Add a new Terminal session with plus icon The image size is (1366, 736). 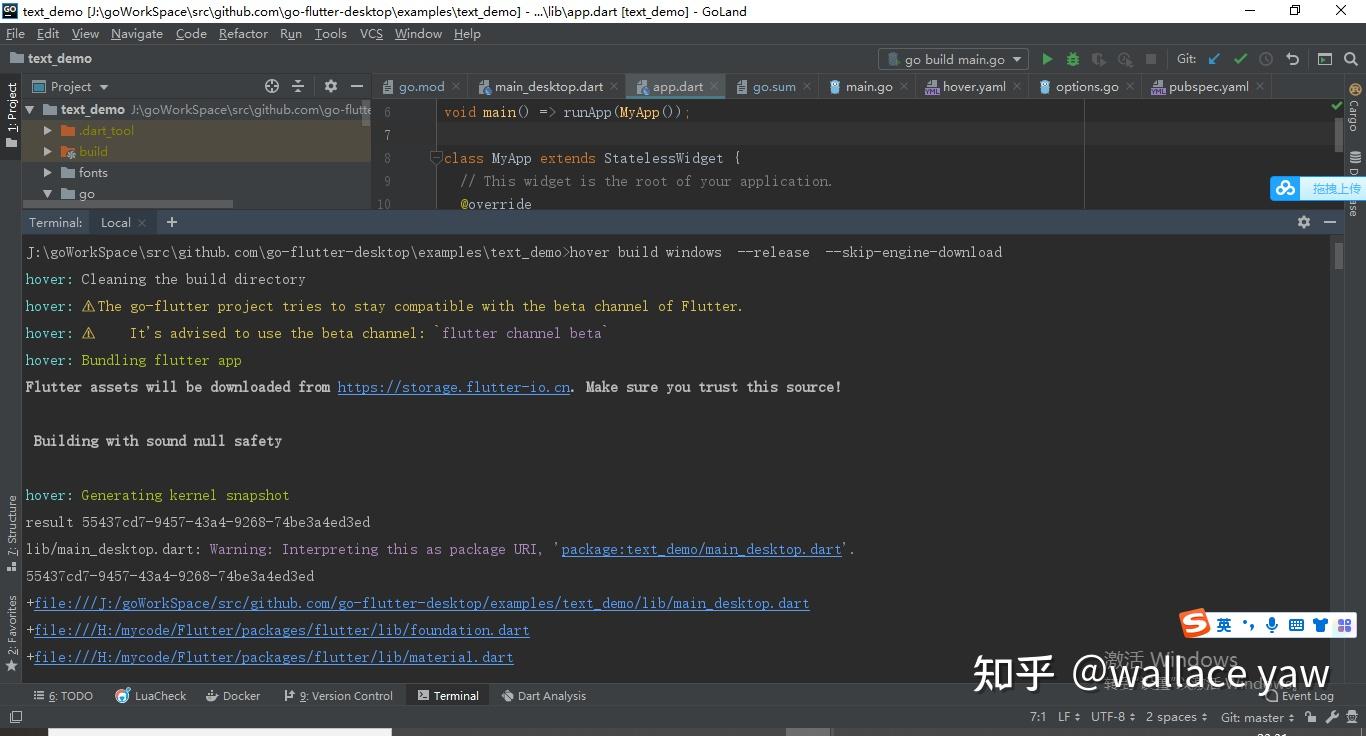[170, 222]
